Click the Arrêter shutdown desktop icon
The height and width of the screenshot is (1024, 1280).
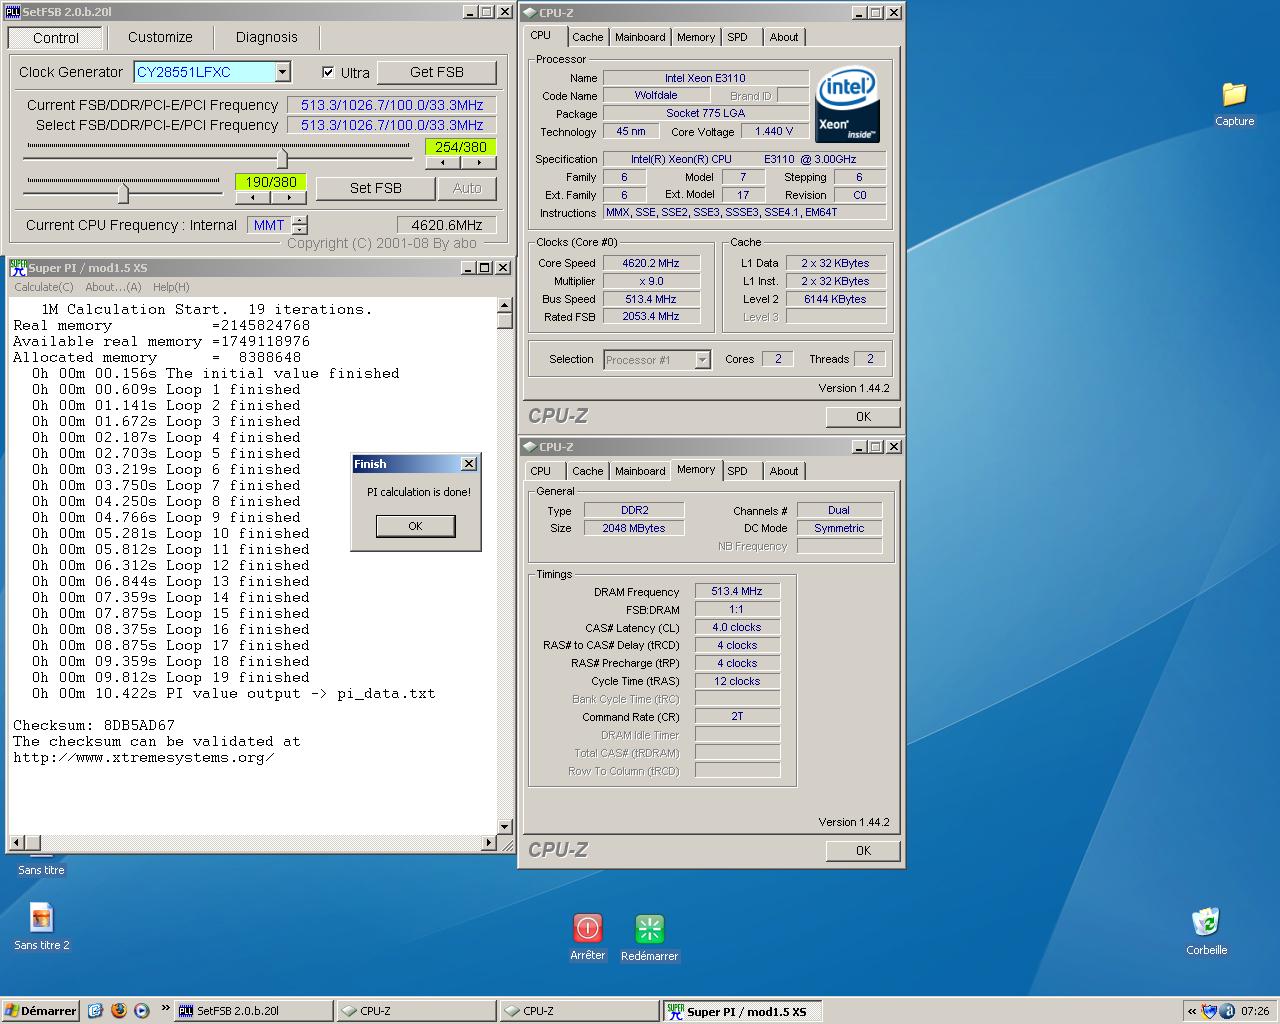point(587,937)
